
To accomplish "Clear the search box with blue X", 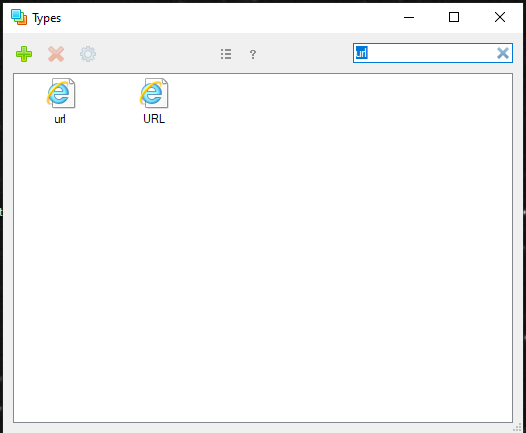I will coord(503,53).
